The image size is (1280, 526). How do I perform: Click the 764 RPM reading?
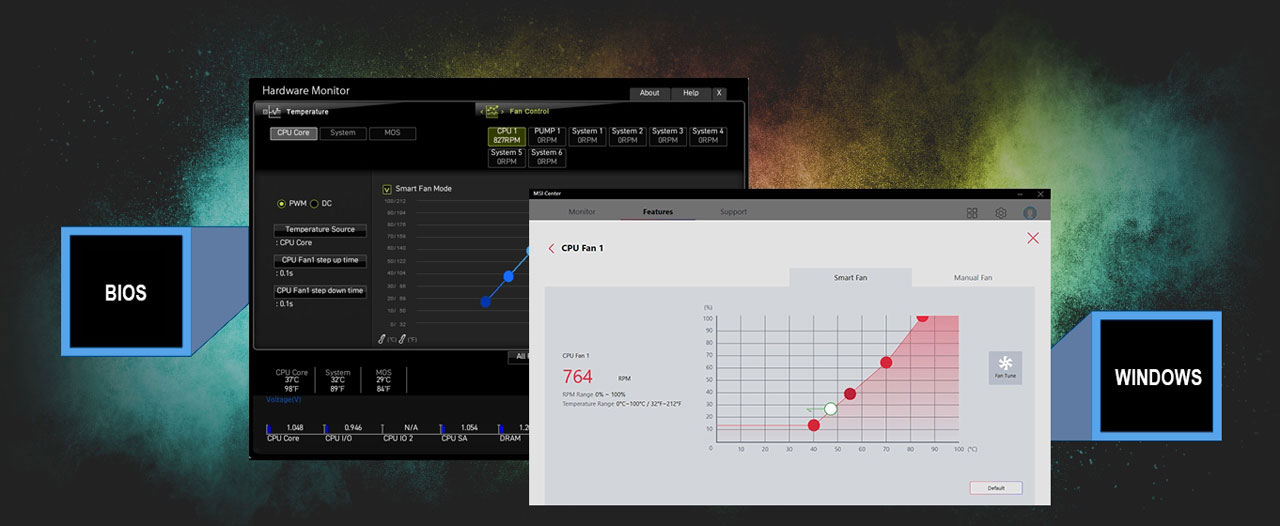tap(577, 377)
